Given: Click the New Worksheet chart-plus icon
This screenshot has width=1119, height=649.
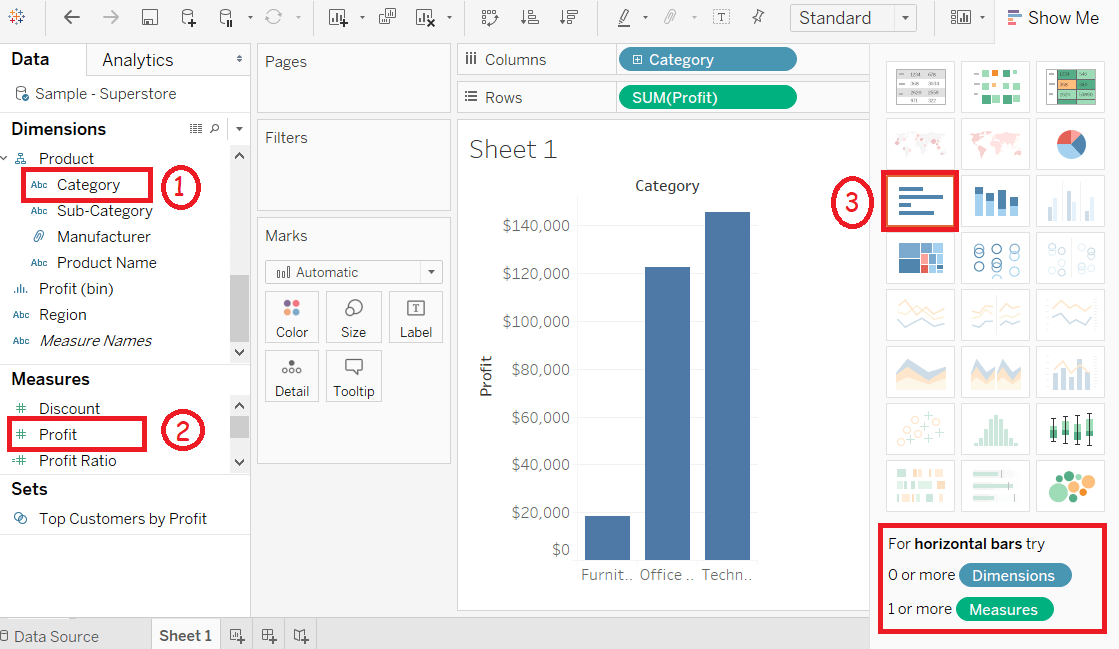Looking at the screenshot, I should coord(338,18).
